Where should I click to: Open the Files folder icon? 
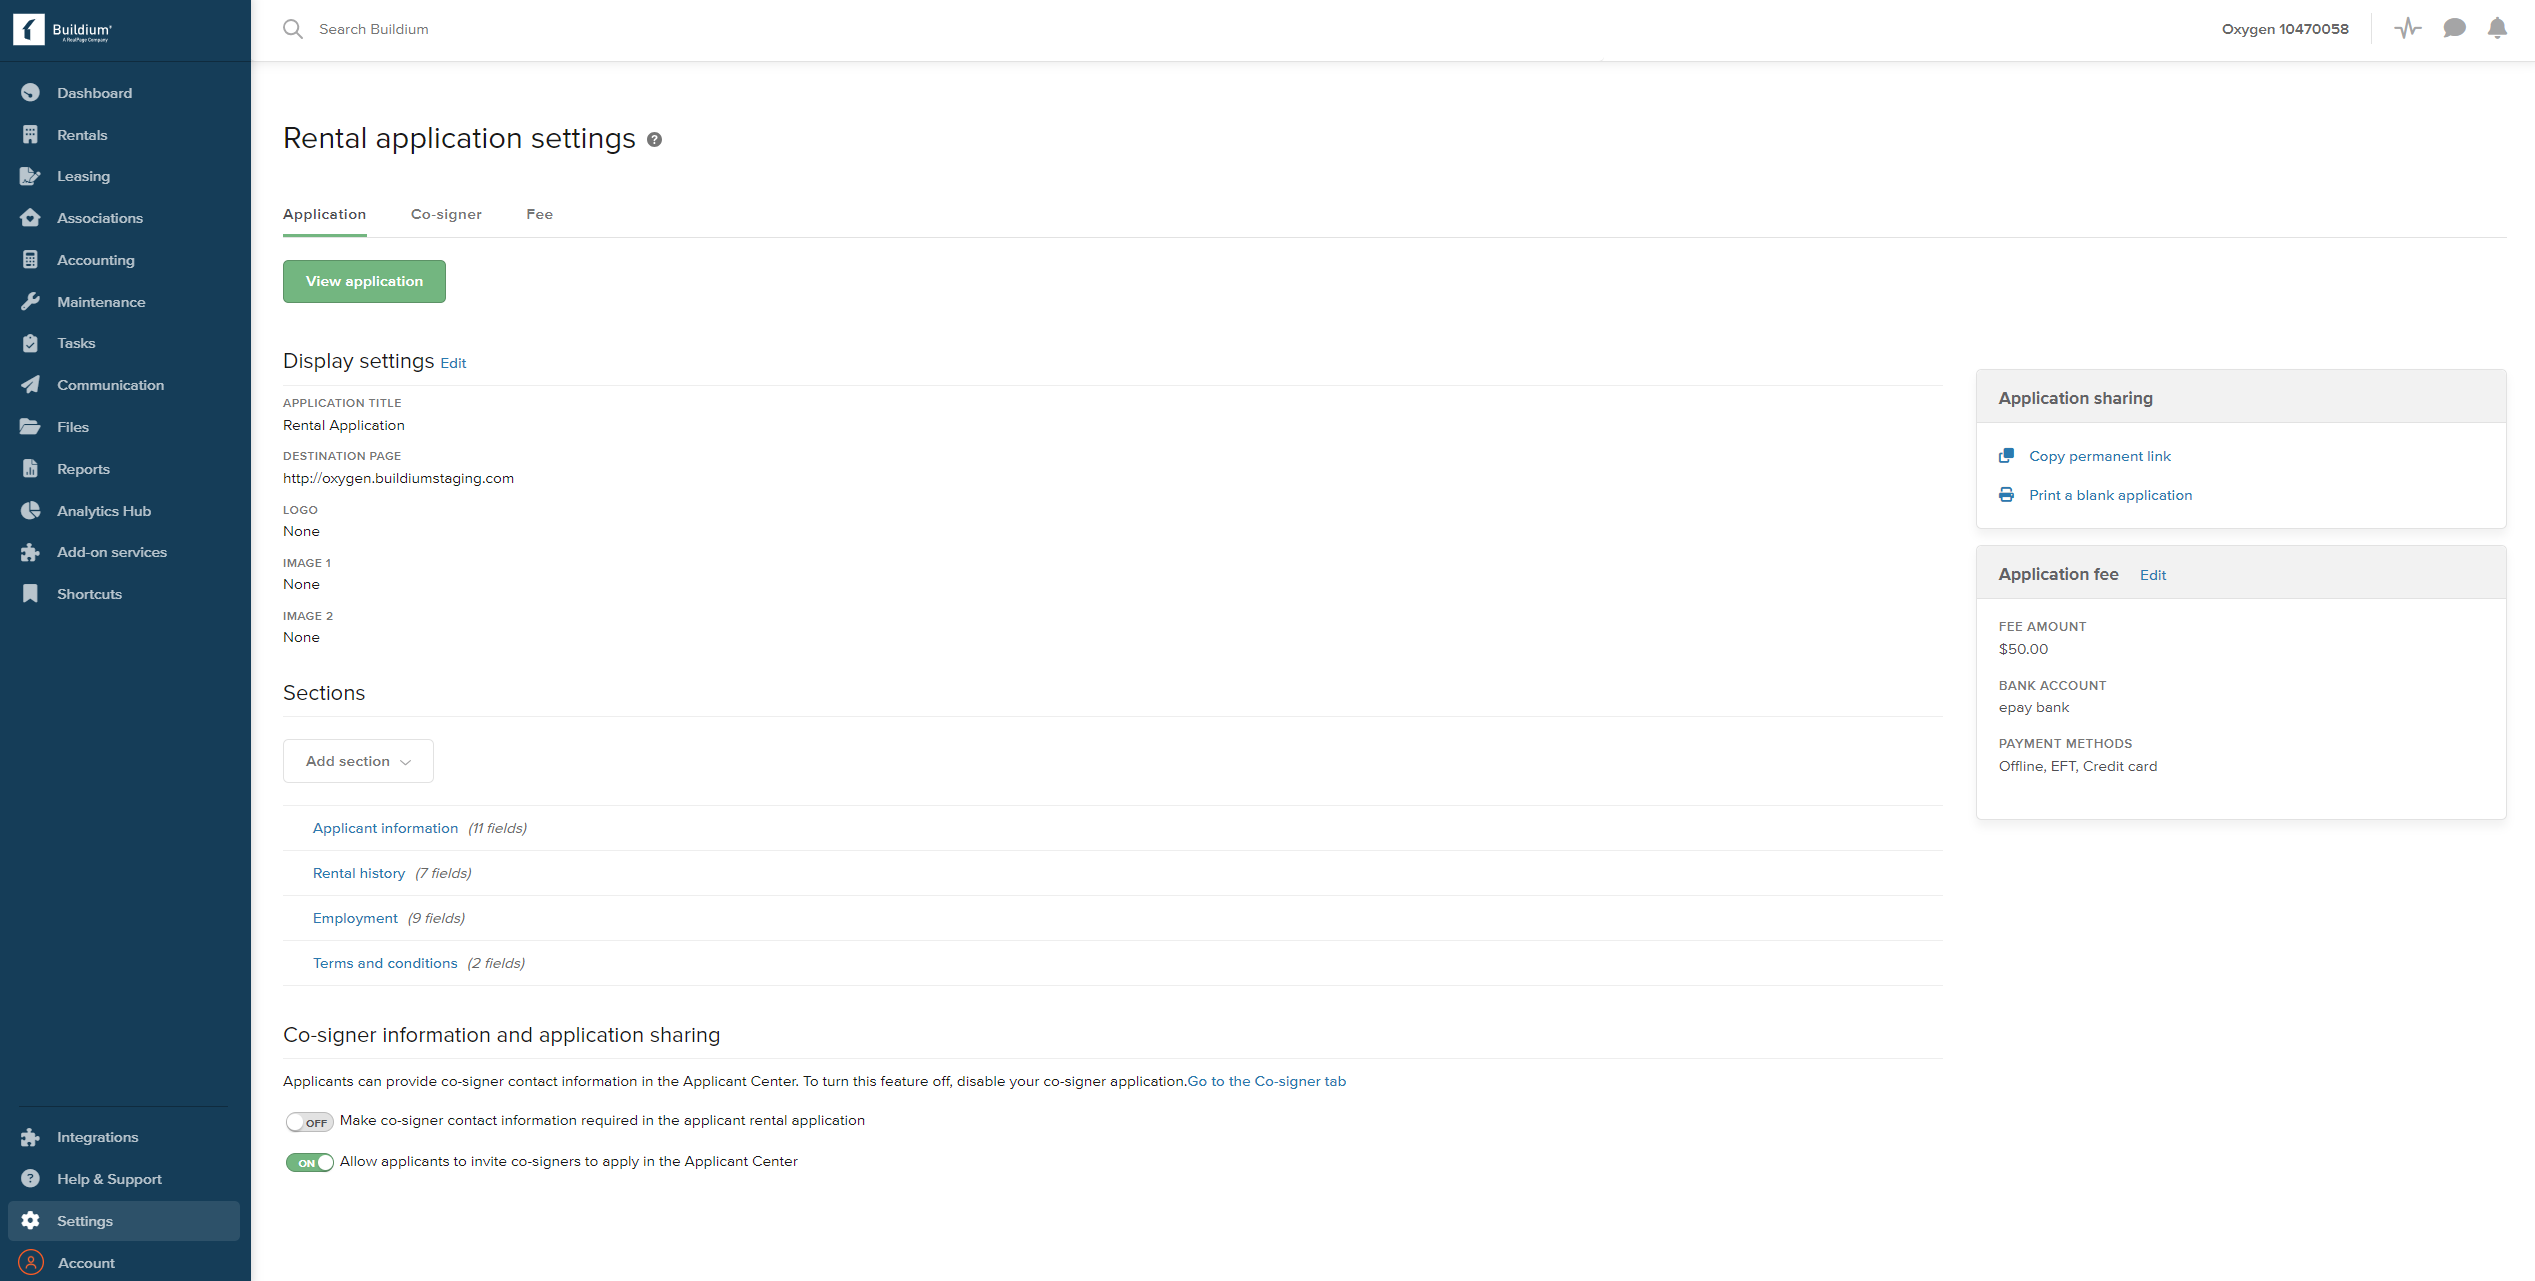[30, 427]
